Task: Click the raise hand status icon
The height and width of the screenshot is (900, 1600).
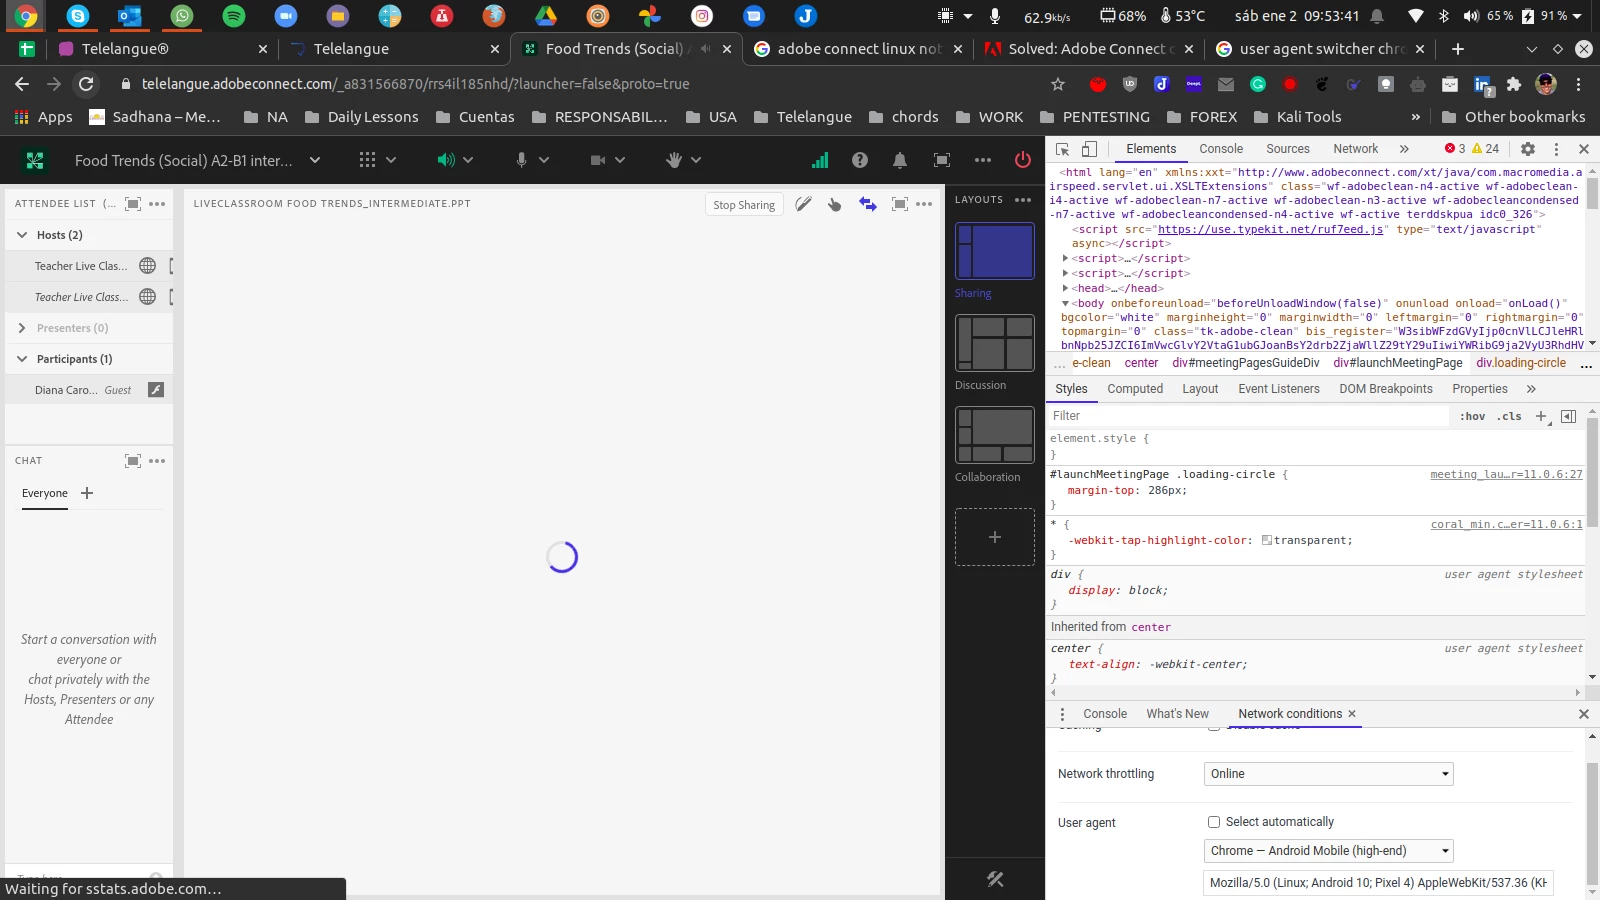Action: [x=674, y=160]
